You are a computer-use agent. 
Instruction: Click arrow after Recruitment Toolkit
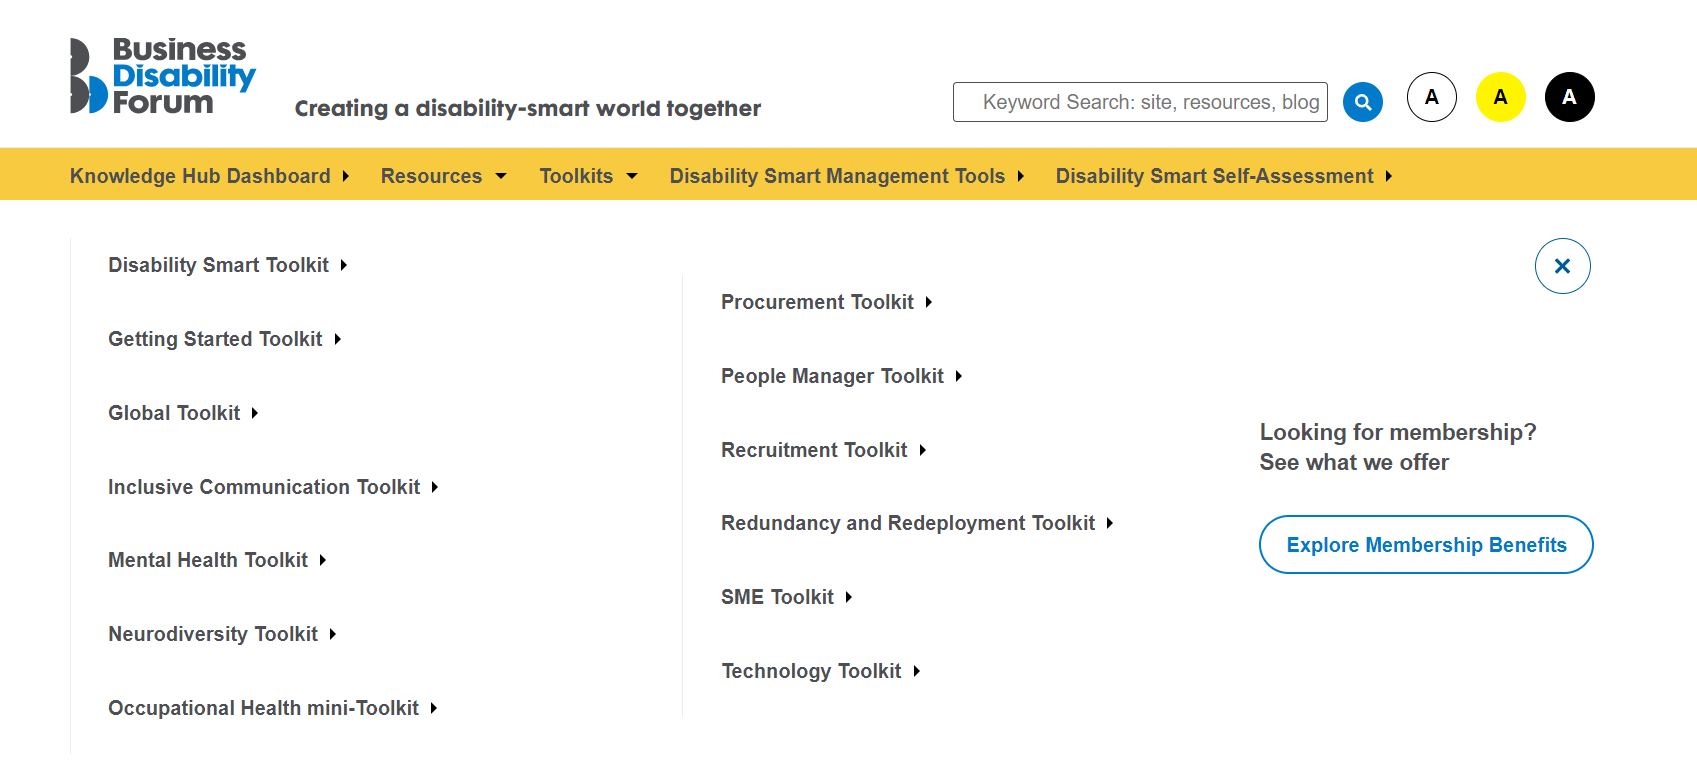(923, 450)
